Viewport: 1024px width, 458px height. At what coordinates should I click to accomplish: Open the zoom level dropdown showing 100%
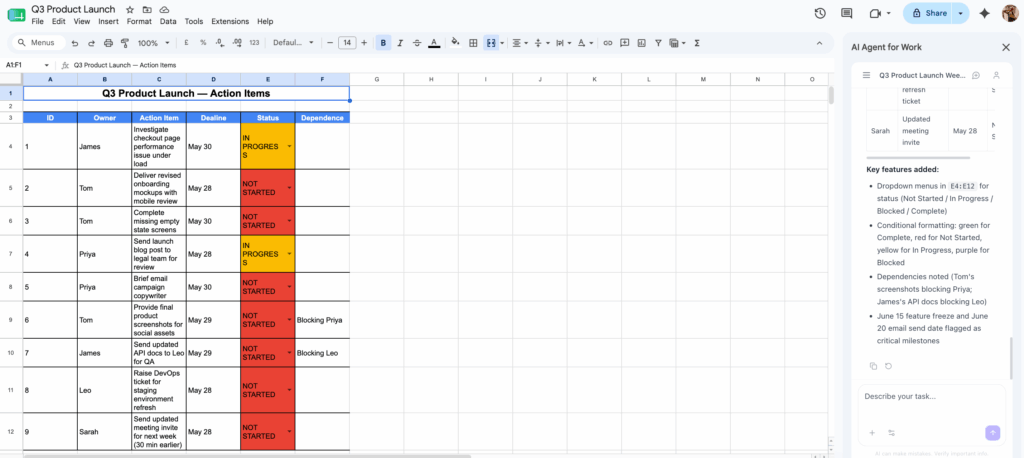[154, 43]
